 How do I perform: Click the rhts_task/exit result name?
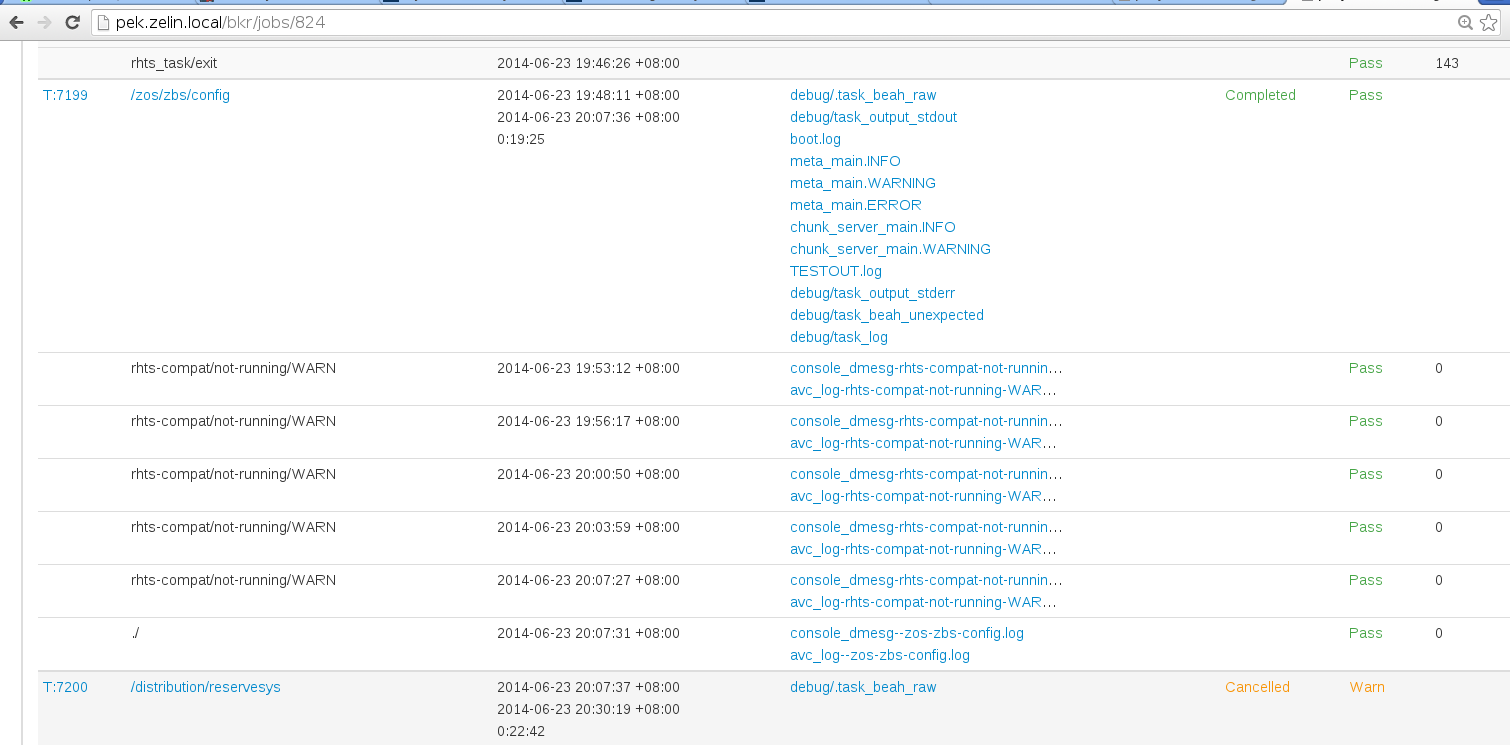click(174, 63)
